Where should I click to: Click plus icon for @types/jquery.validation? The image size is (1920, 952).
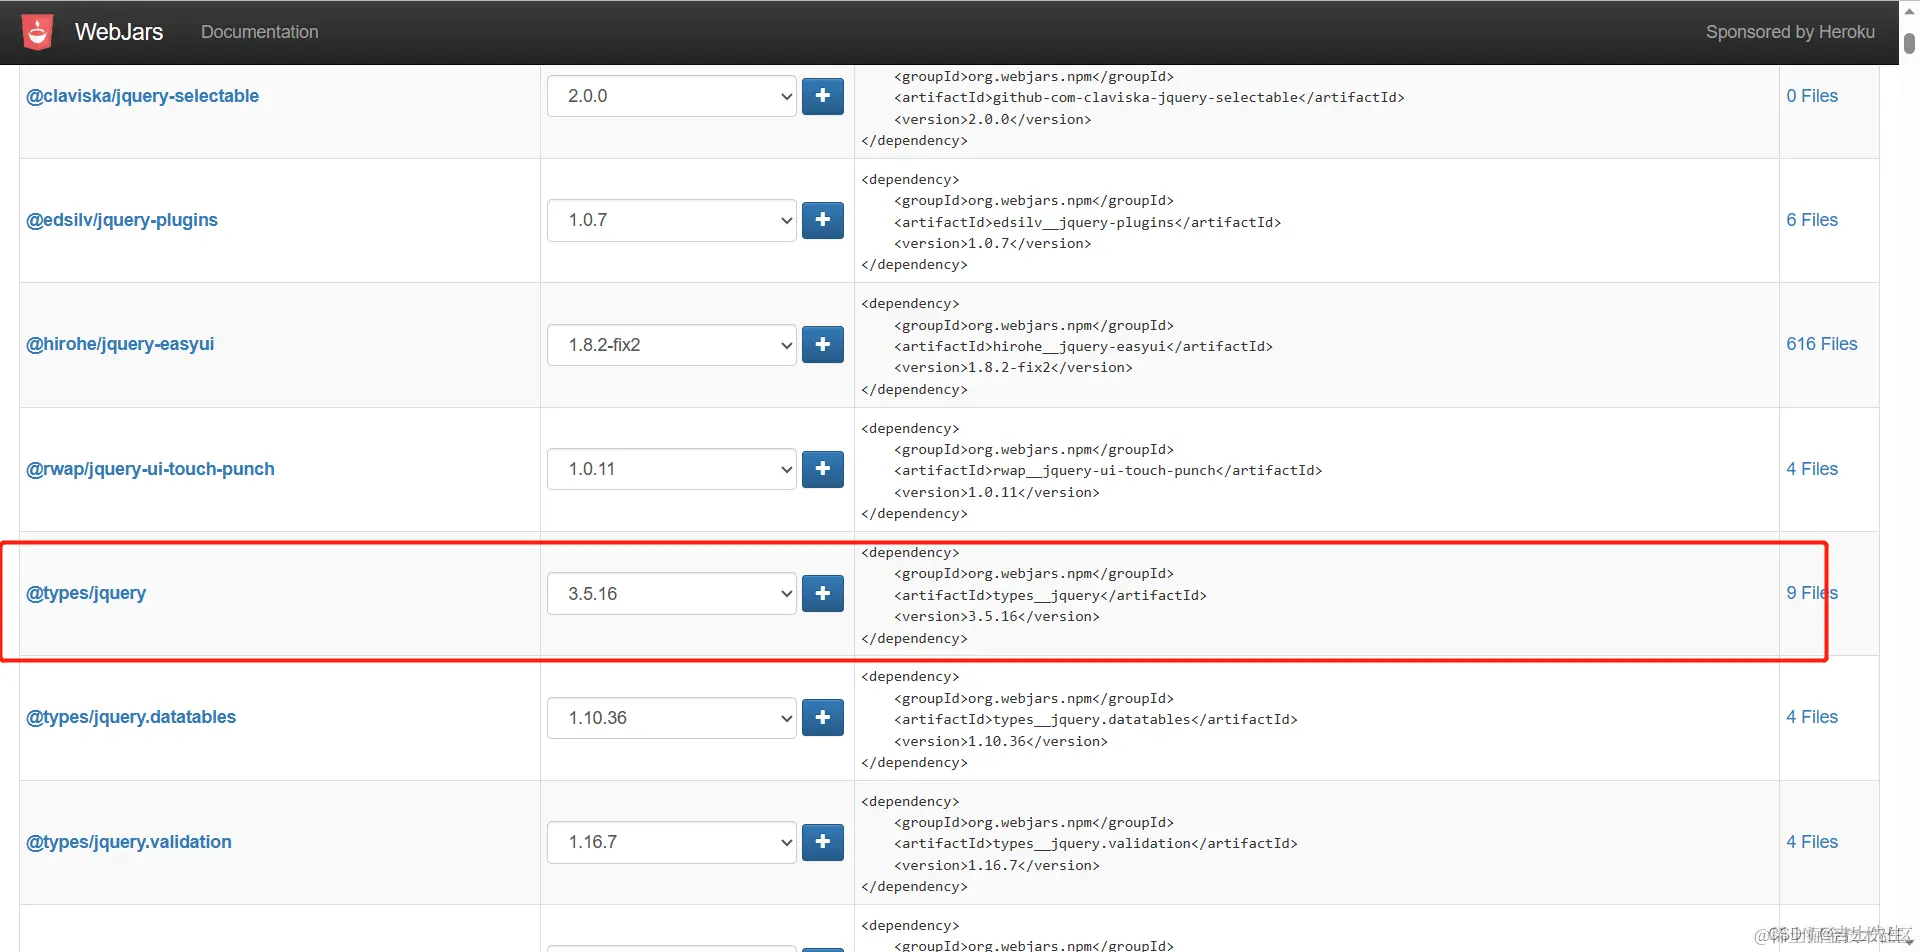pos(823,842)
